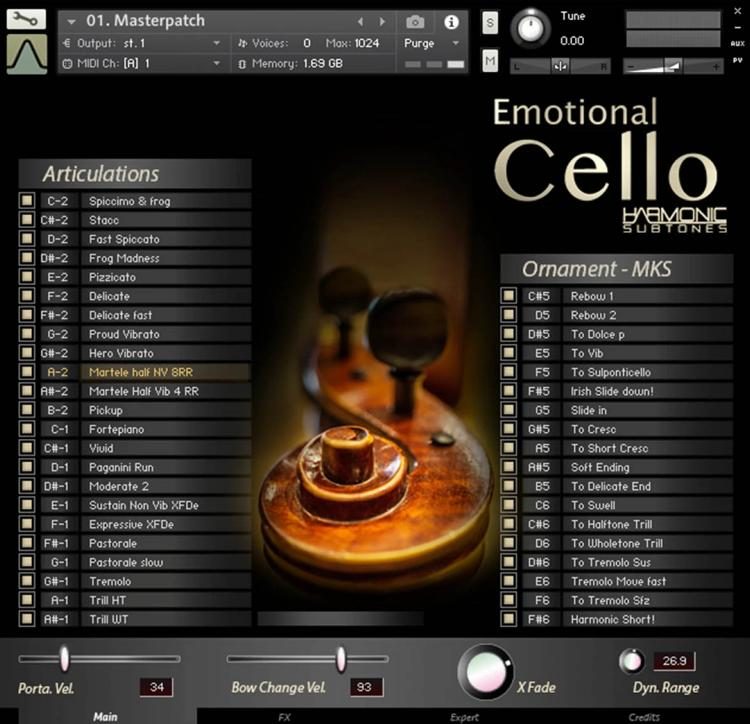
Task: Enable the Pizzicato articulation checkbox
Action: [x=27, y=276]
